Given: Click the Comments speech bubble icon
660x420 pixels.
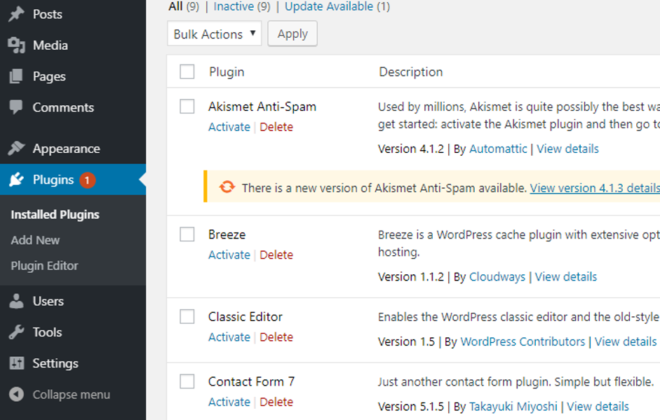Looking at the screenshot, I should pos(16,107).
